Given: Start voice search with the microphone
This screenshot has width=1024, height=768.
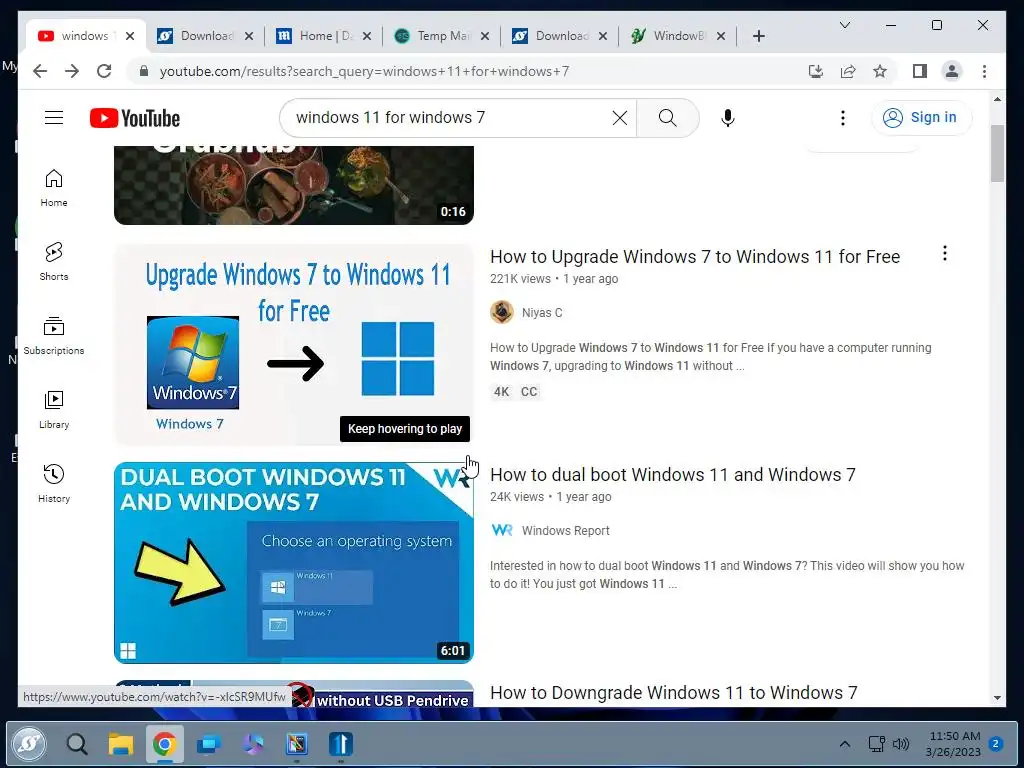Looking at the screenshot, I should (728, 118).
